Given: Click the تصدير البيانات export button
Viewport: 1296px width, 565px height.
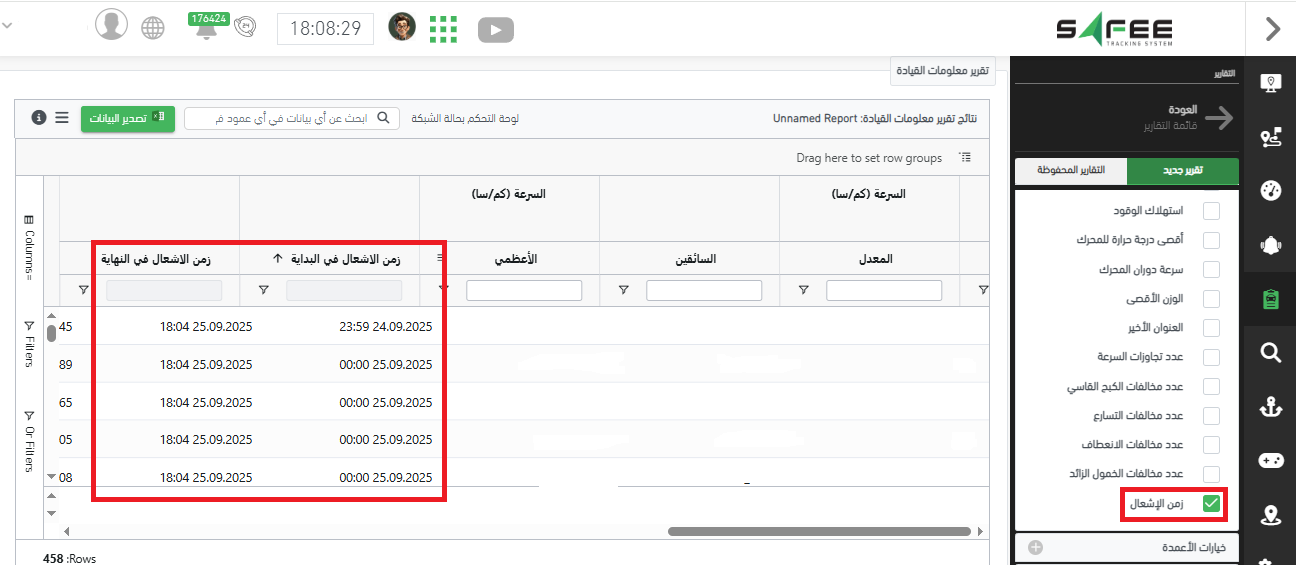Looking at the screenshot, I should coord(127,118).
